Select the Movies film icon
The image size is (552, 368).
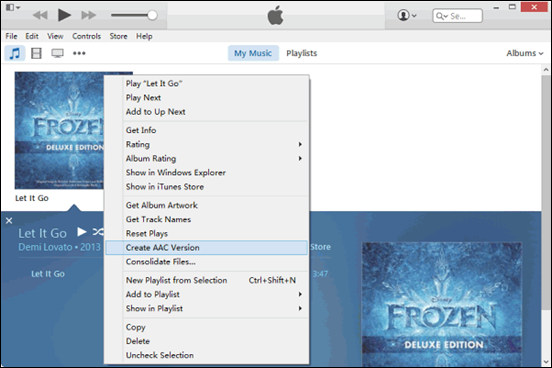click(36, 54)
